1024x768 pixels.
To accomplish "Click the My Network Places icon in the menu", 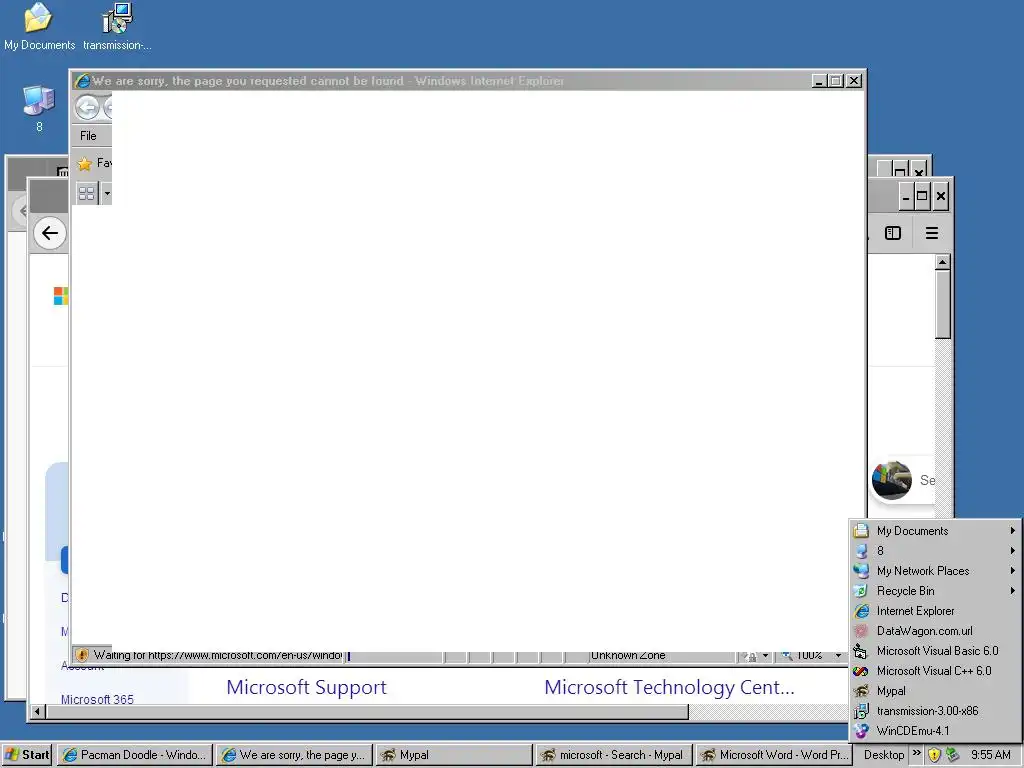I will (x=861, y=571).
